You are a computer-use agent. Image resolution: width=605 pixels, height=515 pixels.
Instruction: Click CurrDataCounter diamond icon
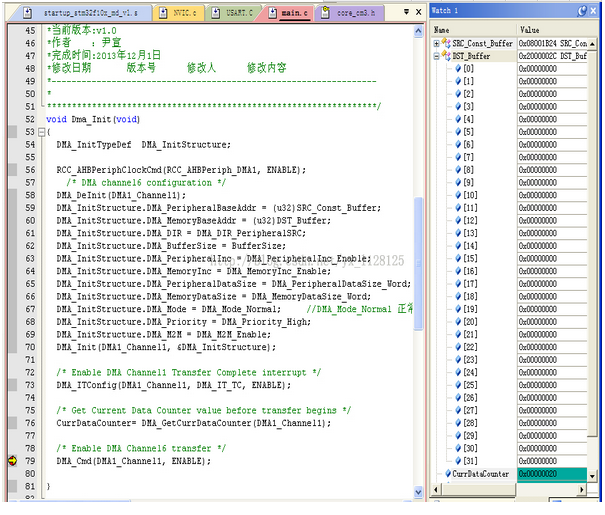[448, 473]
